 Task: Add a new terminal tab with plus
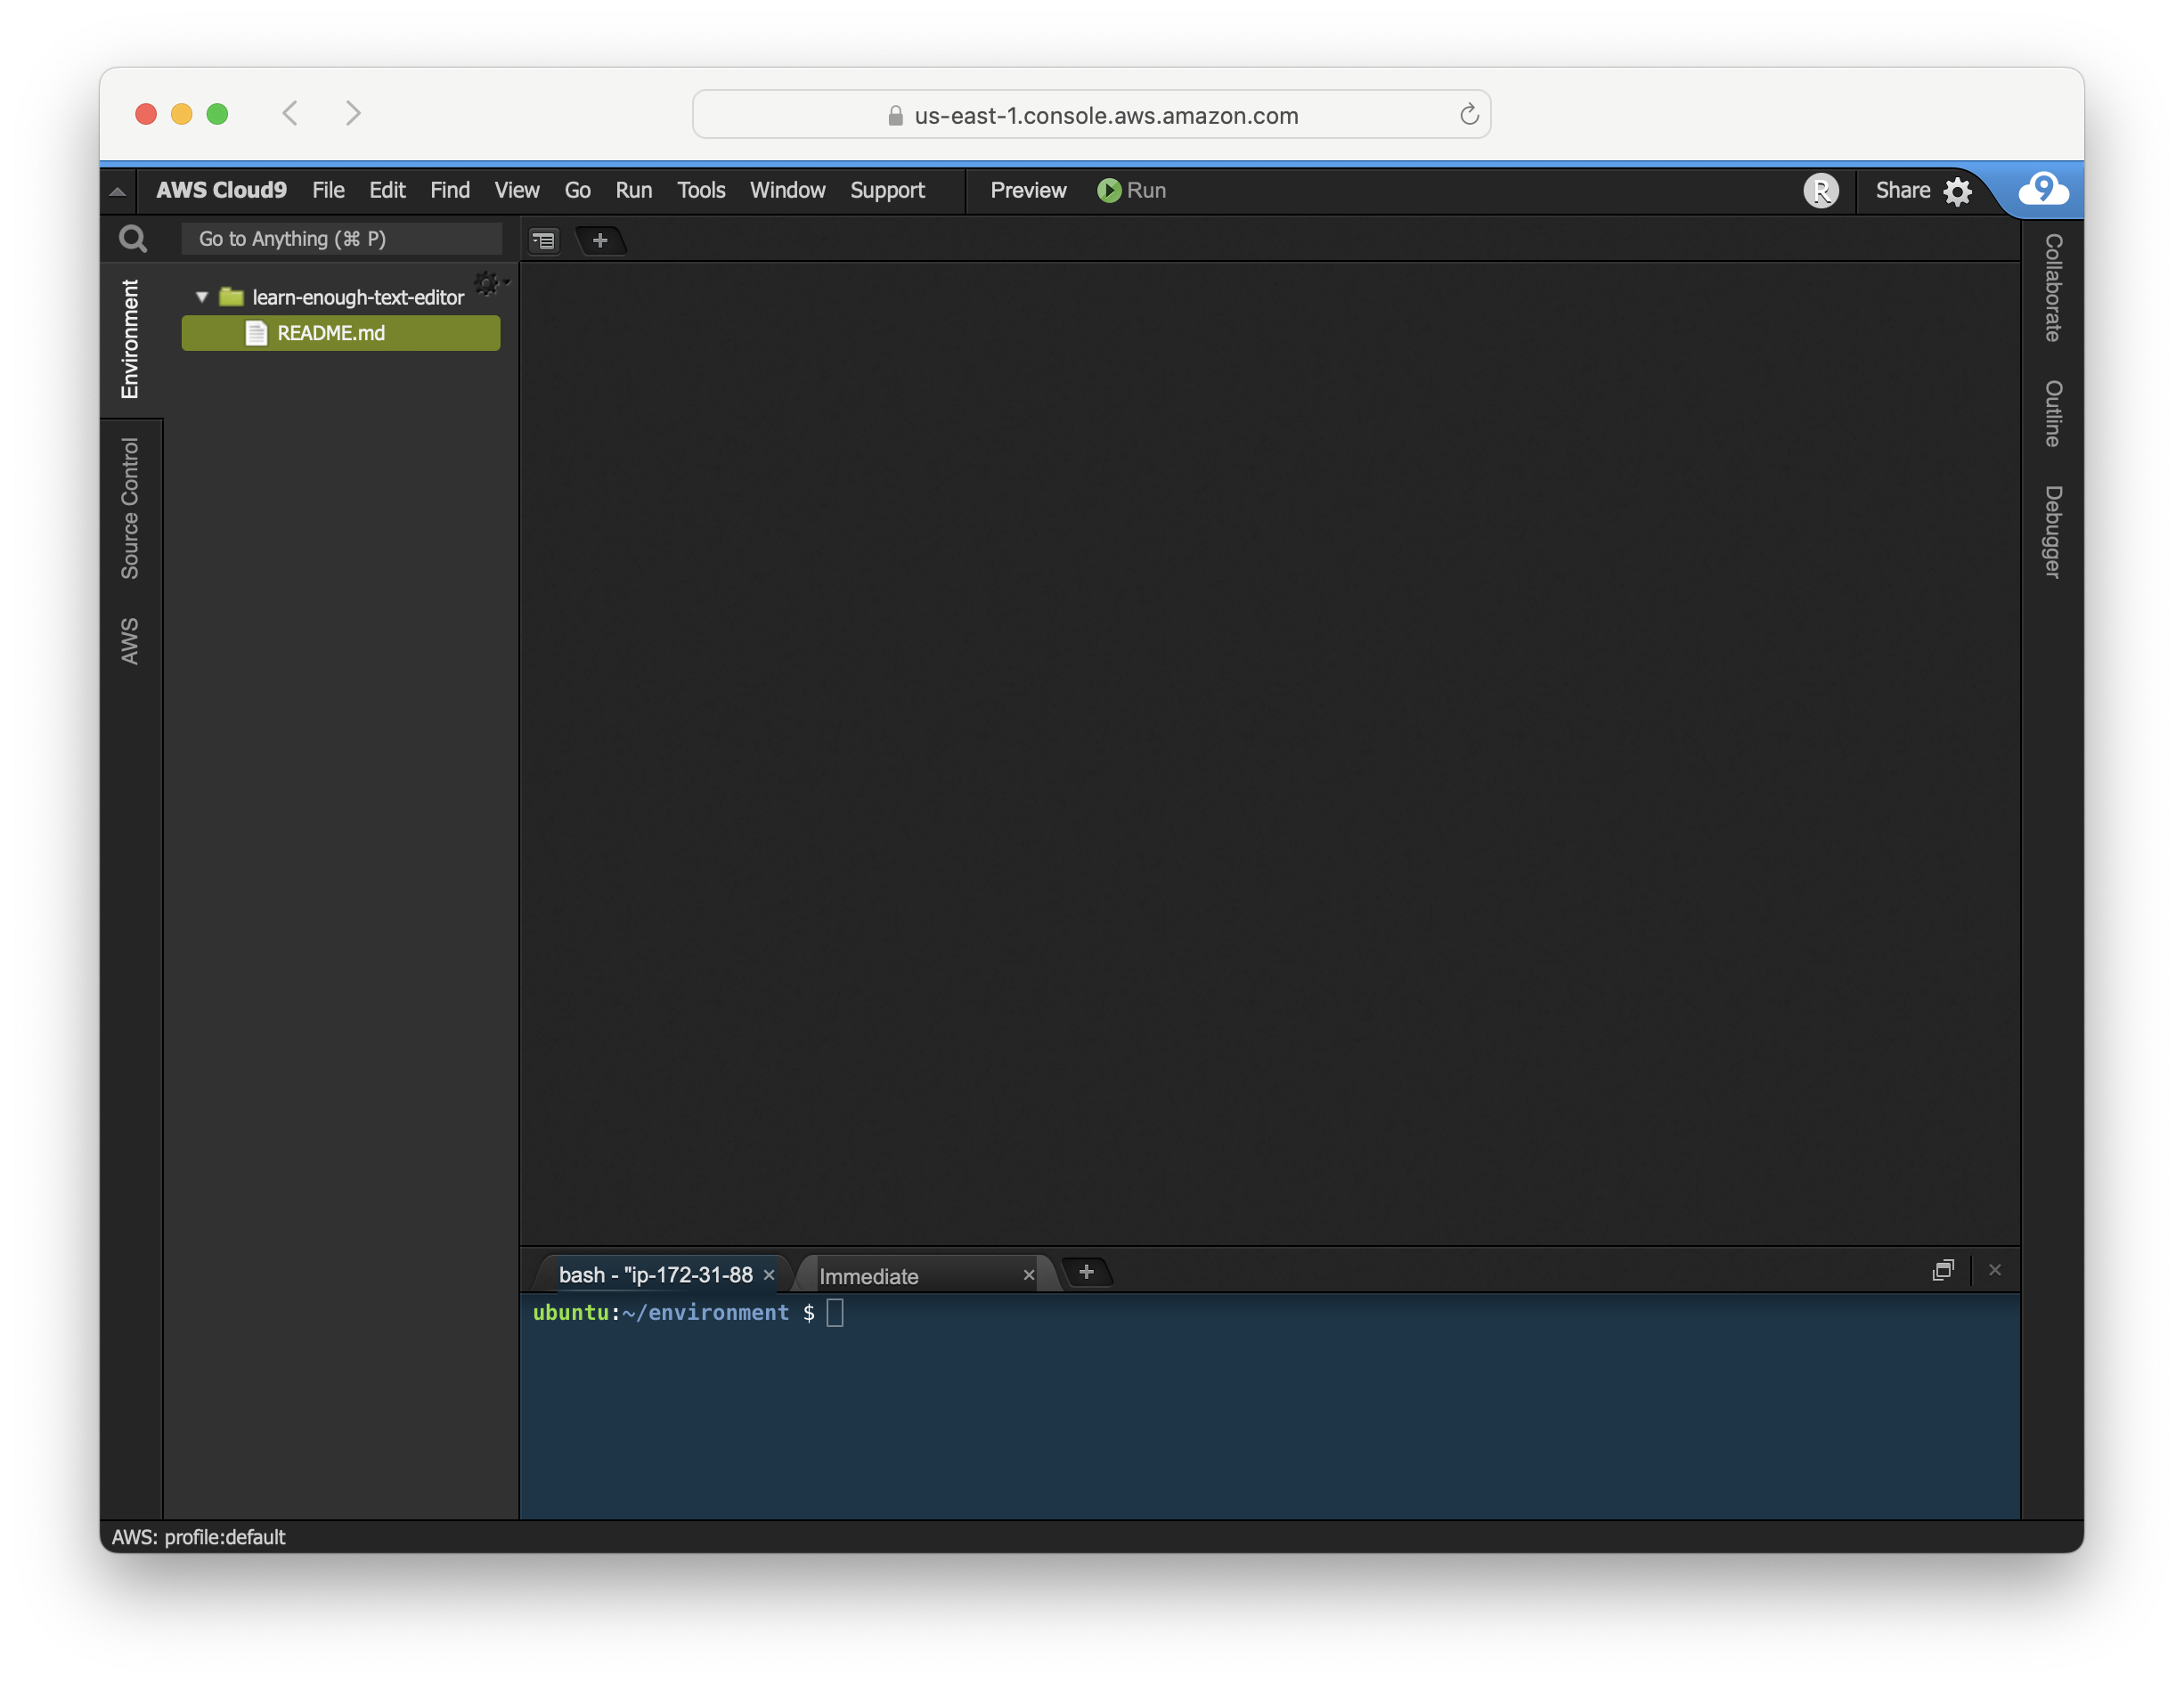pyautogui.click(x=1086, y=1272)
